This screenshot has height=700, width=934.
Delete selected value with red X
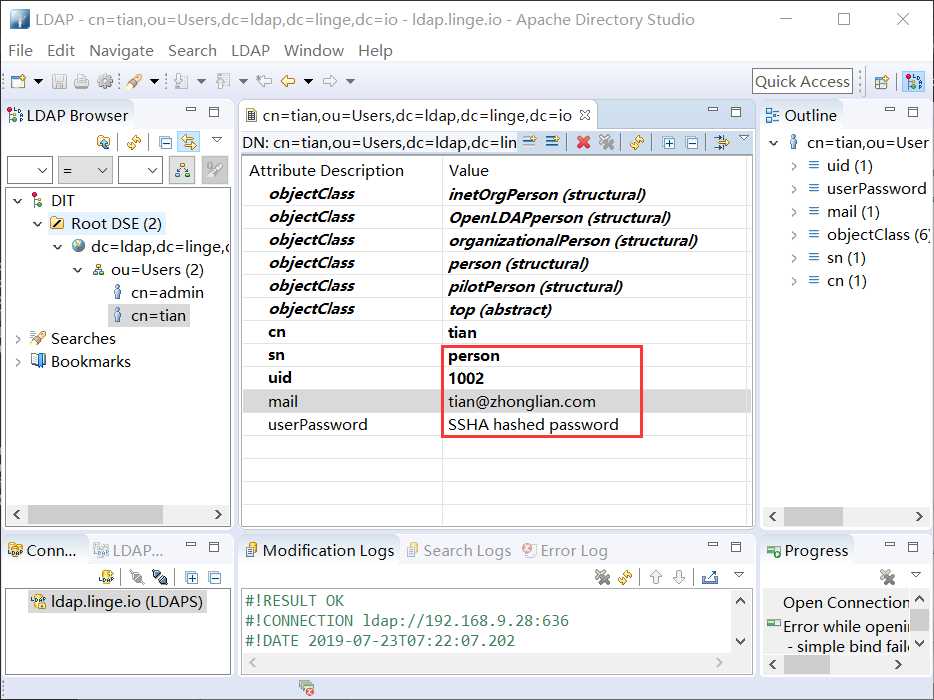pos(584,142)
